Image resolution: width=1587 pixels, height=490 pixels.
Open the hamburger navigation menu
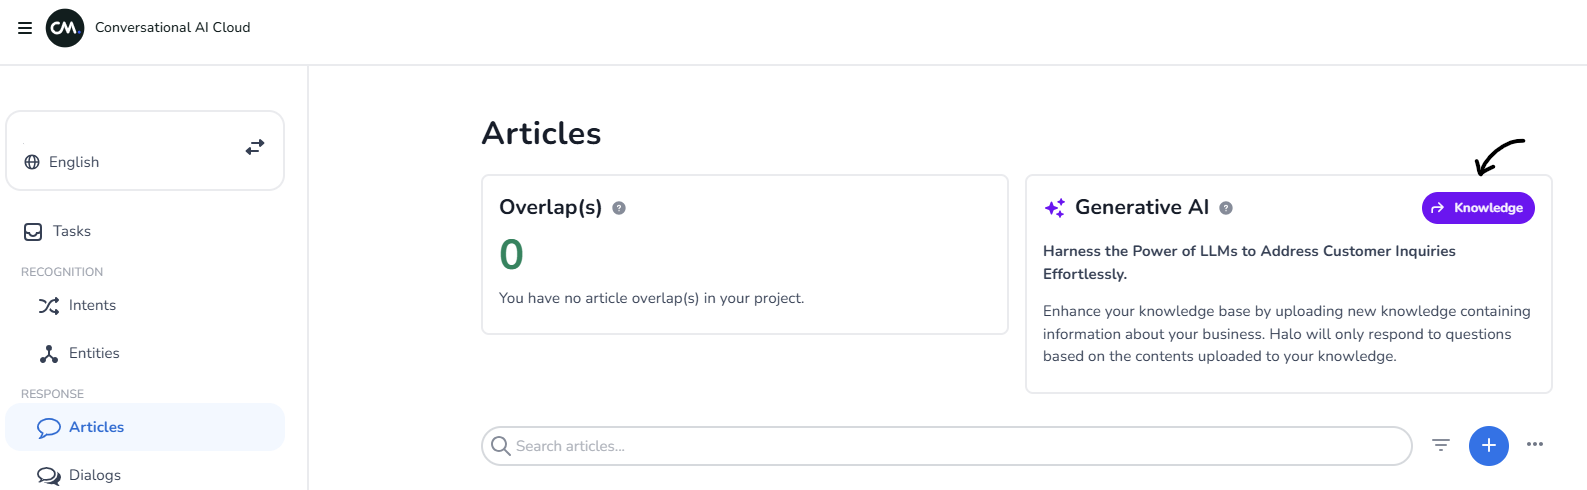(x=25, y=28)
